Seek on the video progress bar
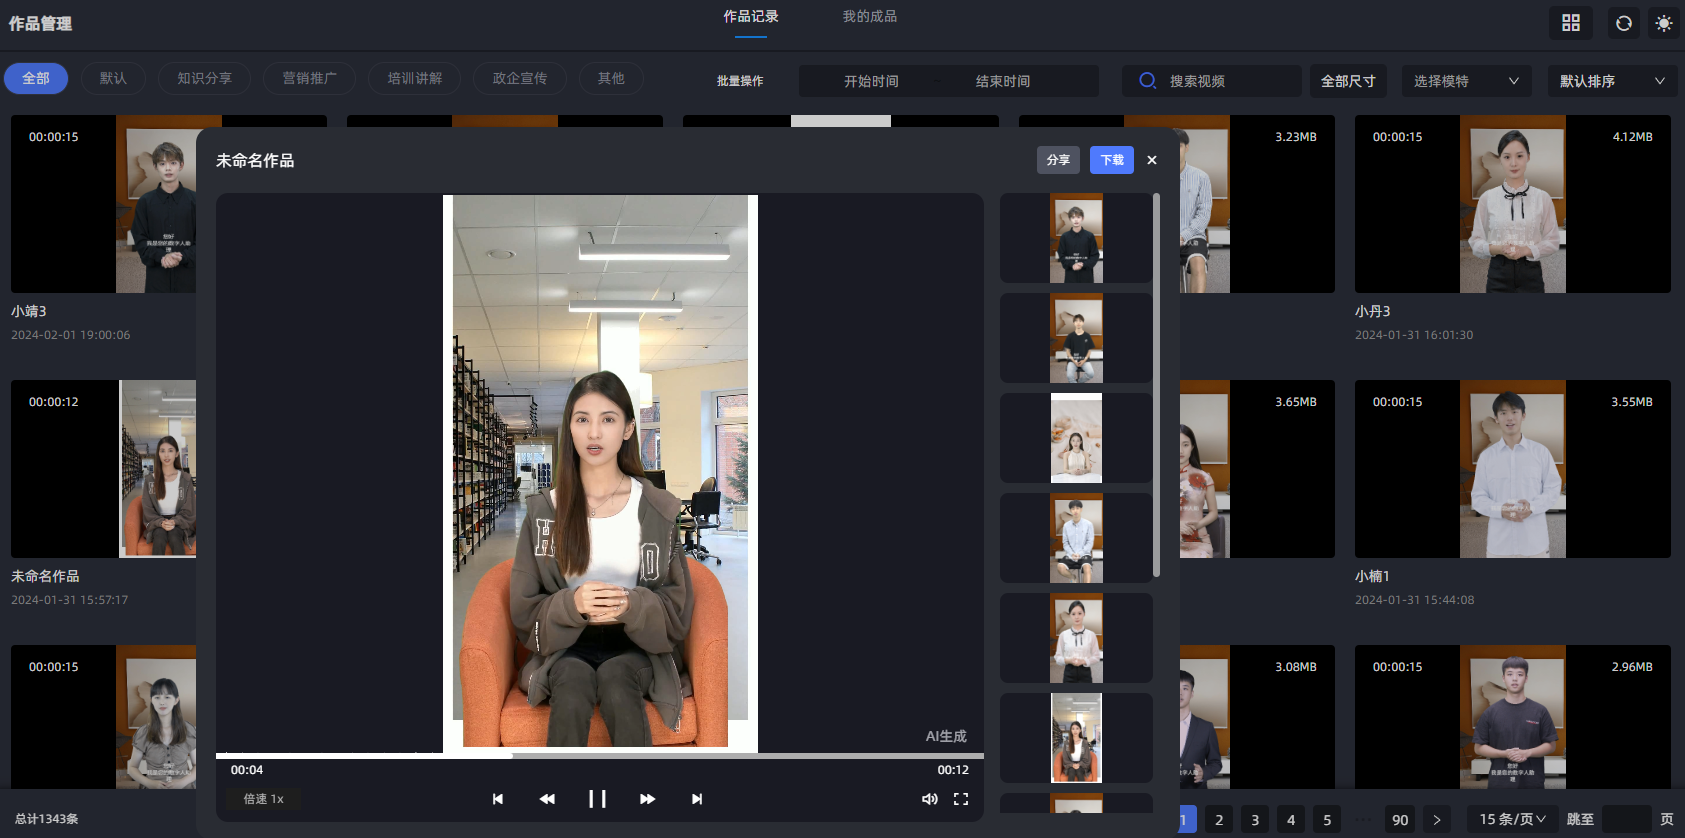This screenshot has height=838, width=1685. (600, 756)
